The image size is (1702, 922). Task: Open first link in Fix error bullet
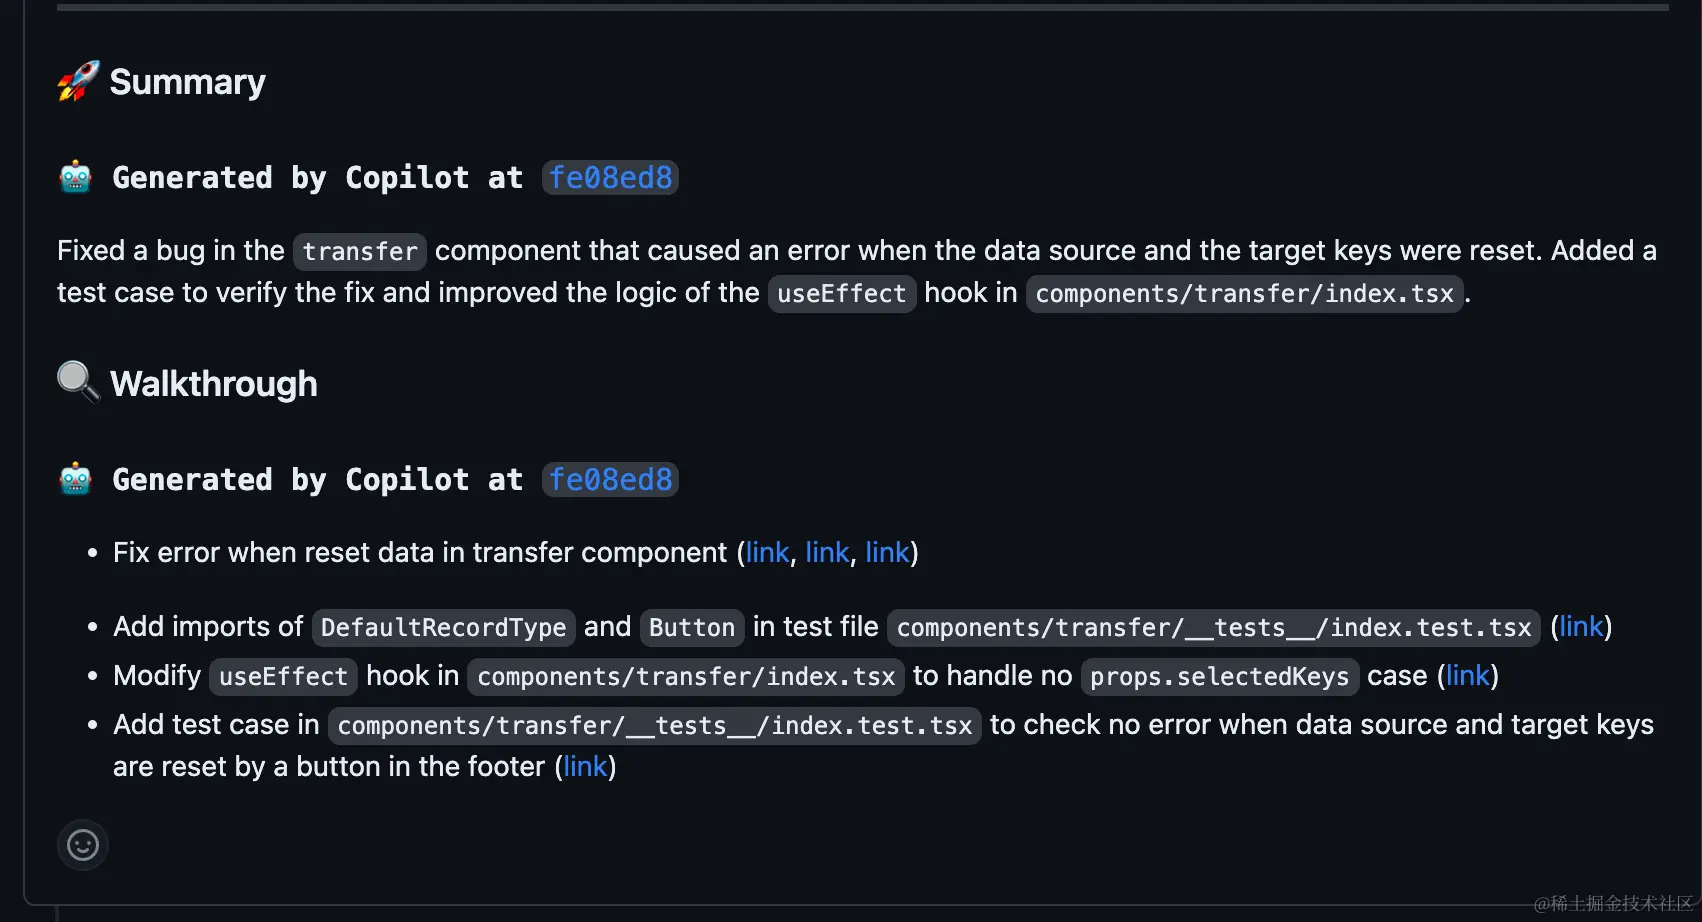[767, 552]
